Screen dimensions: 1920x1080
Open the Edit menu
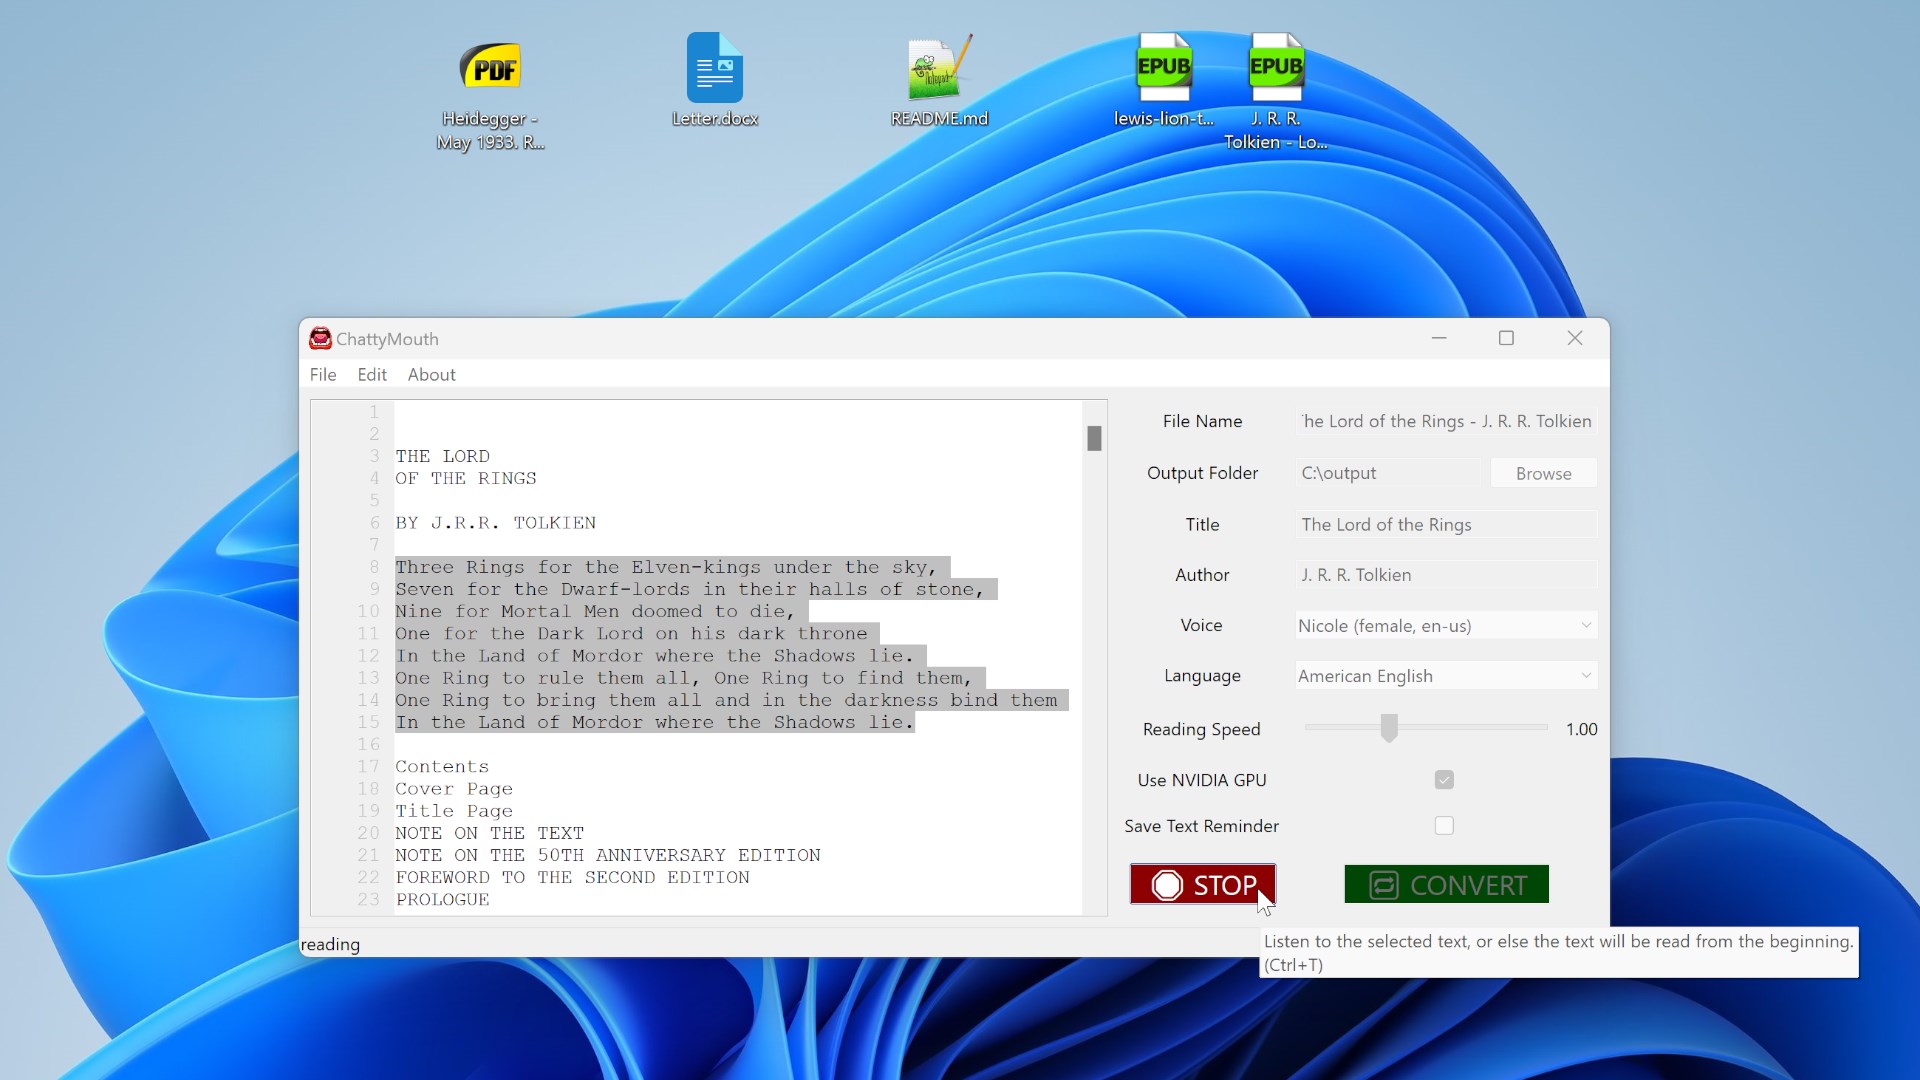tap(372, 374)
